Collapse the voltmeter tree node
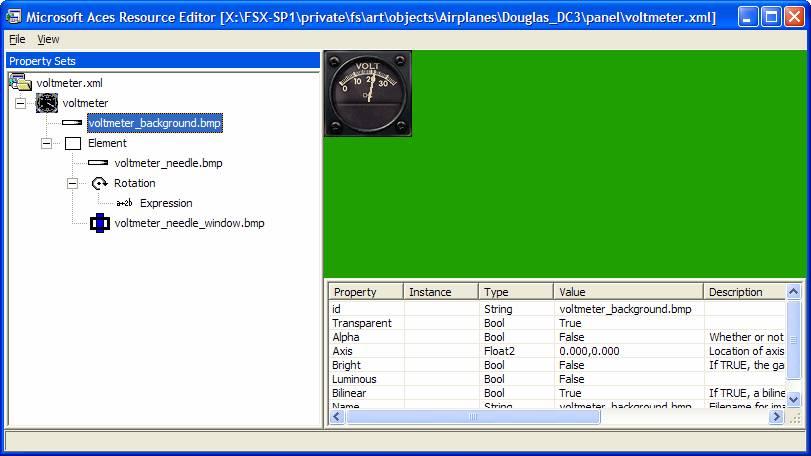This screenshot has width=811, height=456. point(21,103)
